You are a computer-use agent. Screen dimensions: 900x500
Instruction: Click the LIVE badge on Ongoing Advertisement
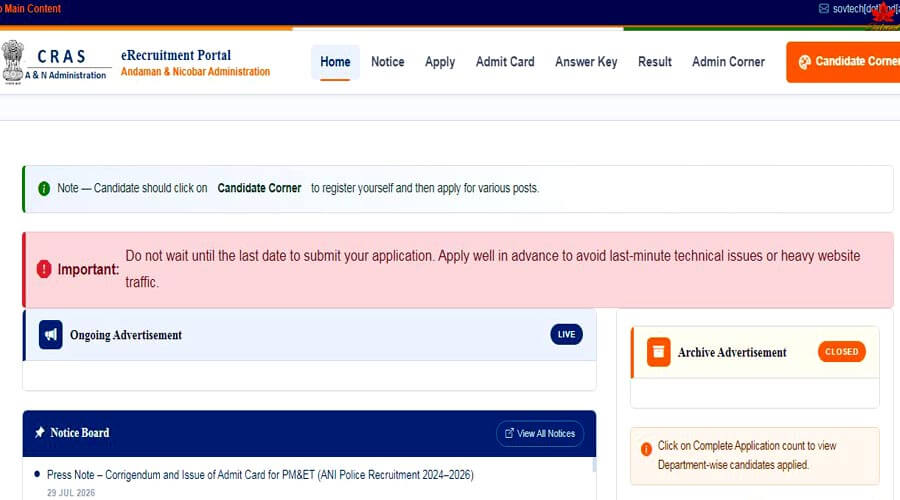[x=567, y=335]
